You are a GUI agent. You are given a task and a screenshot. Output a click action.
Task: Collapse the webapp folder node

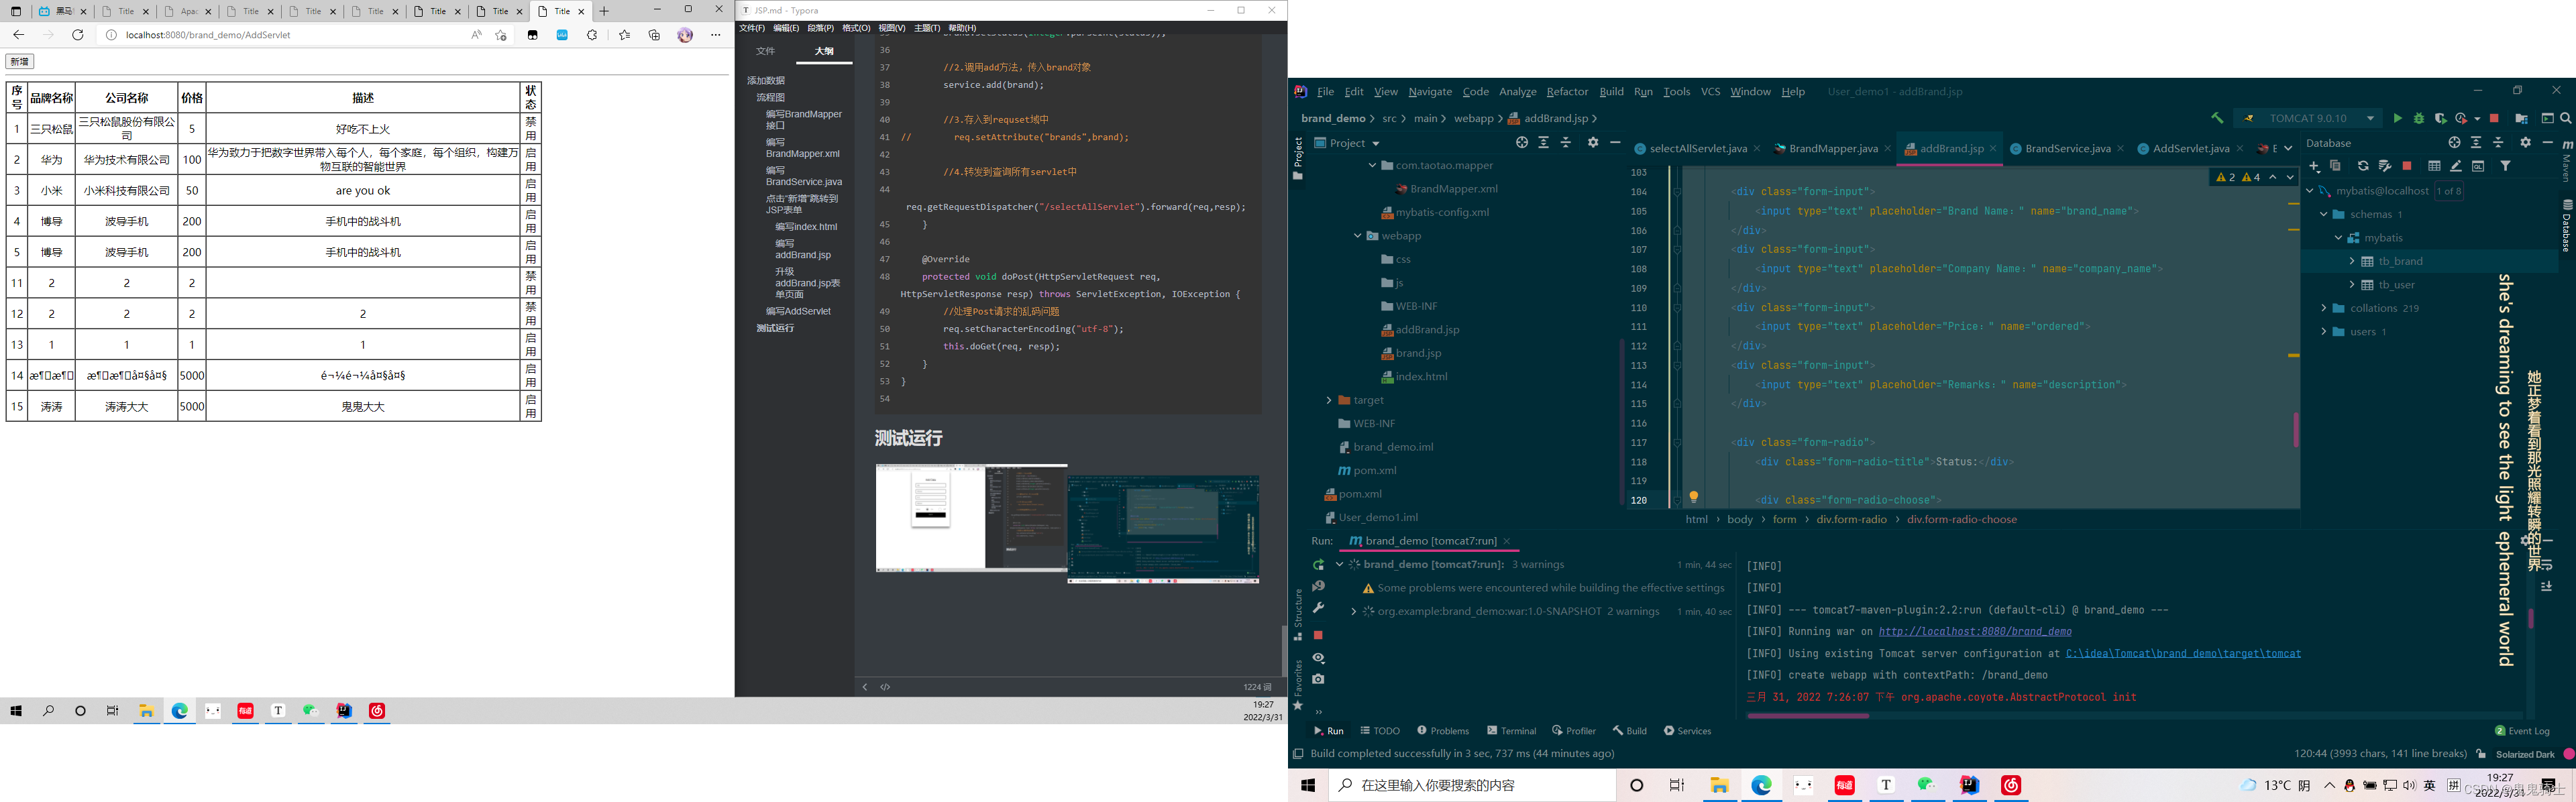click(1357, 236)
